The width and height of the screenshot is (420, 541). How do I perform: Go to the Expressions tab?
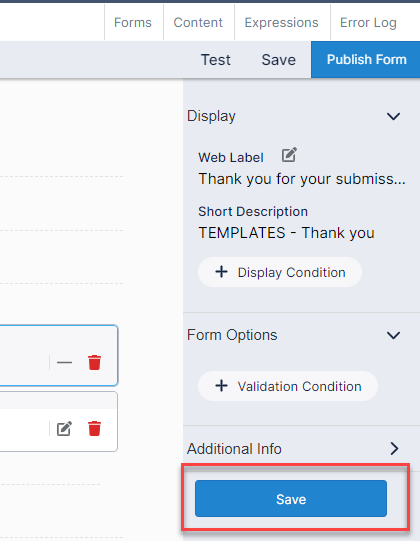click(x=281, y=22)
